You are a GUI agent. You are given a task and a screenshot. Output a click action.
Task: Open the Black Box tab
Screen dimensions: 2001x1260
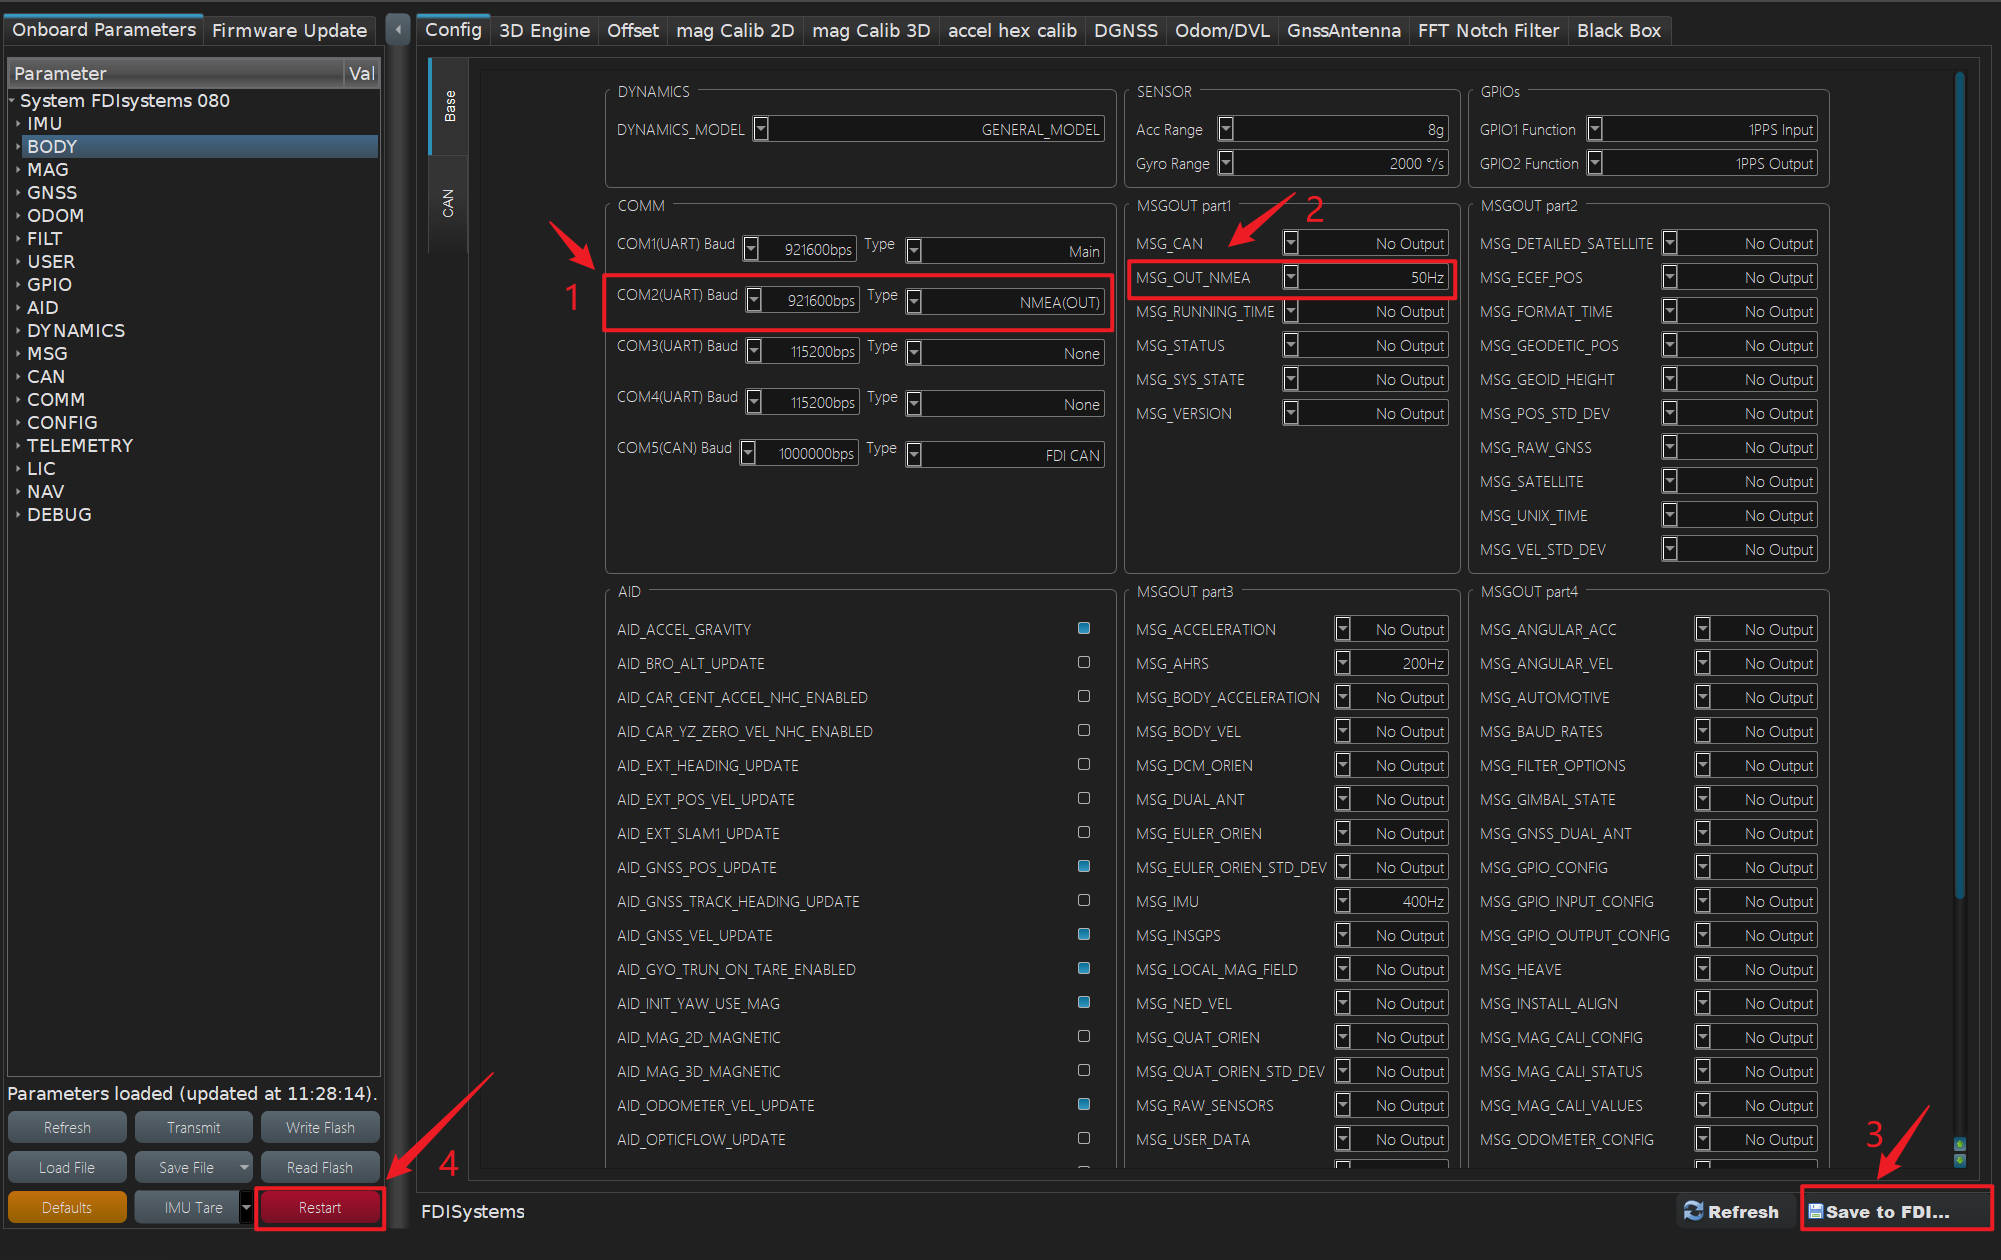point(1619,31)
